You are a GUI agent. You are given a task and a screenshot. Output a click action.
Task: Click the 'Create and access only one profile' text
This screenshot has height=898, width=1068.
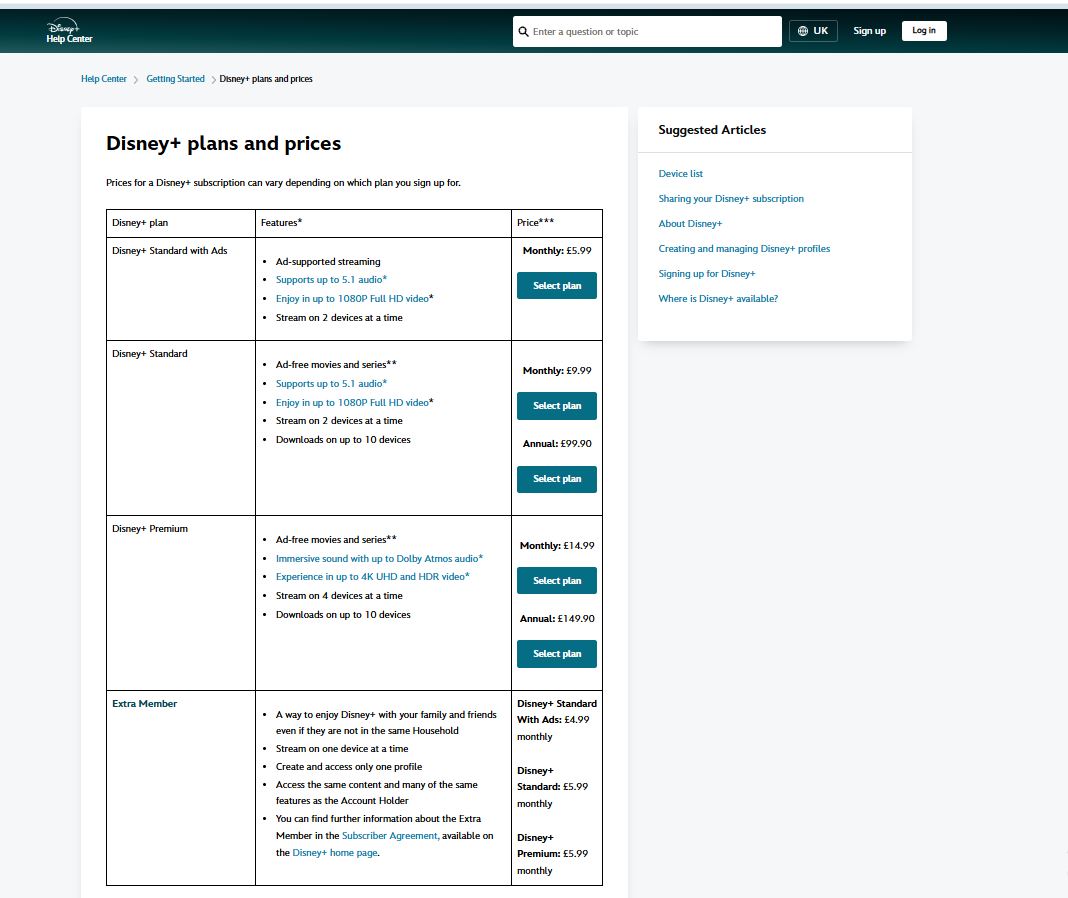(349, 767)
